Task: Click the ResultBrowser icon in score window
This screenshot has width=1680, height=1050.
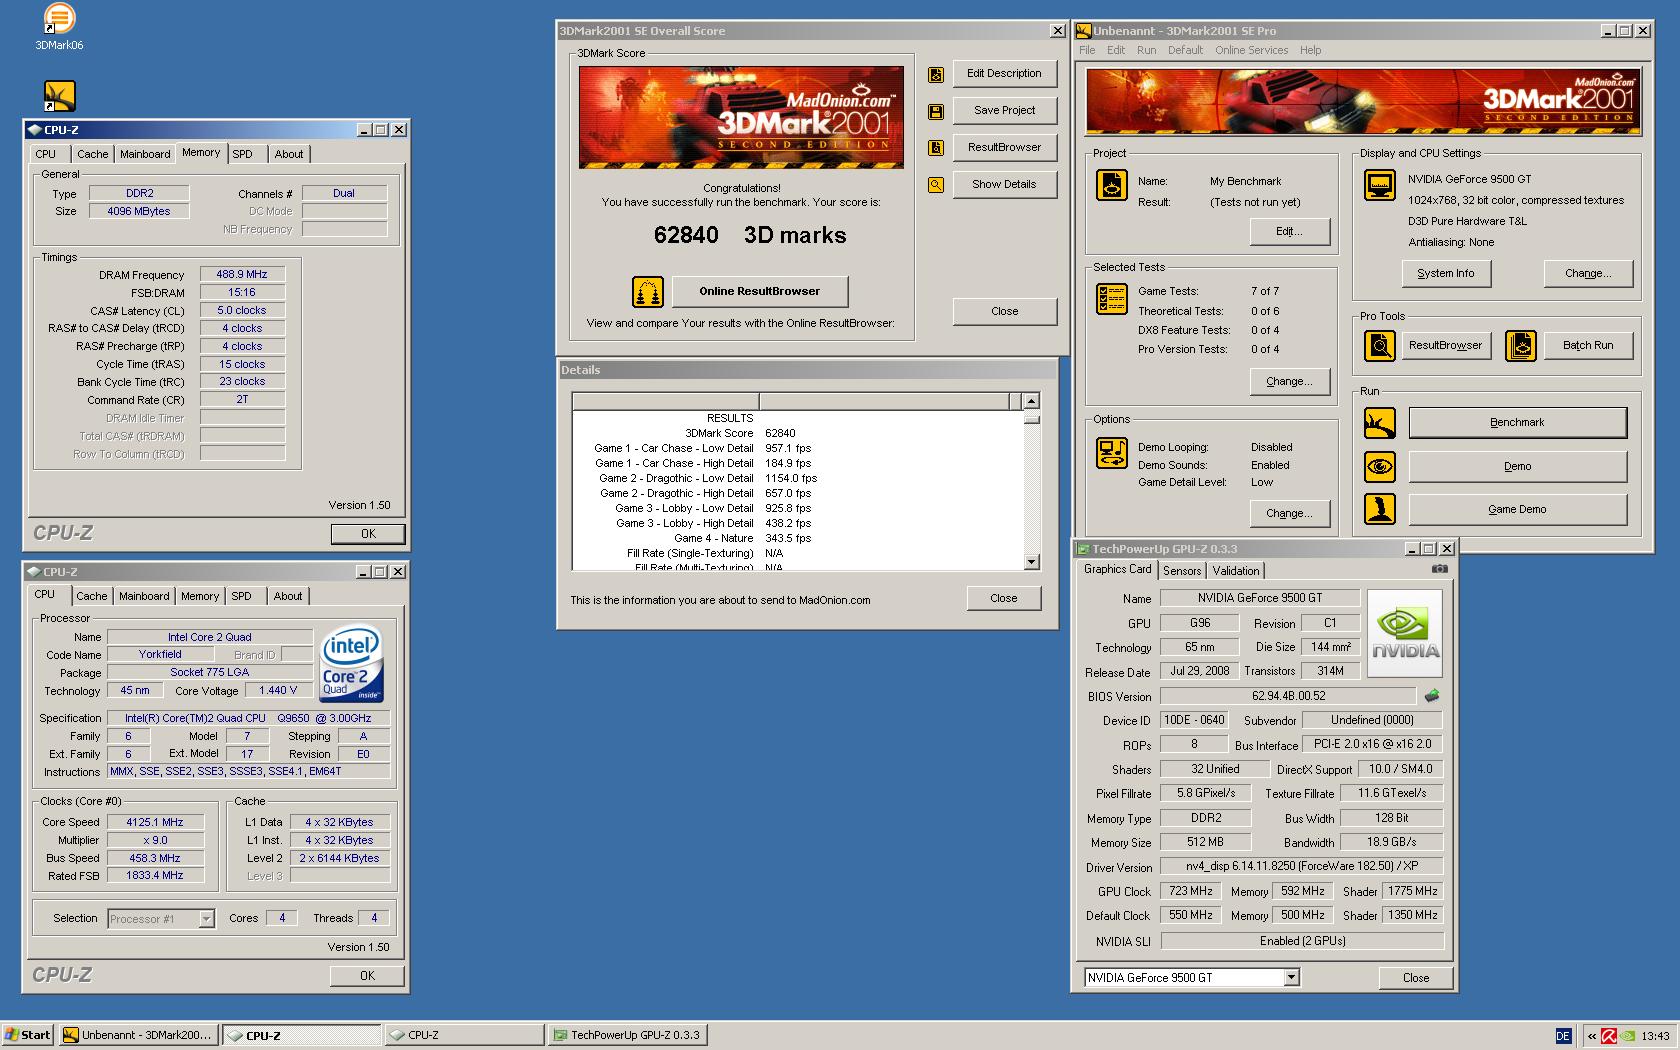Action: click(x=936, y=148)
